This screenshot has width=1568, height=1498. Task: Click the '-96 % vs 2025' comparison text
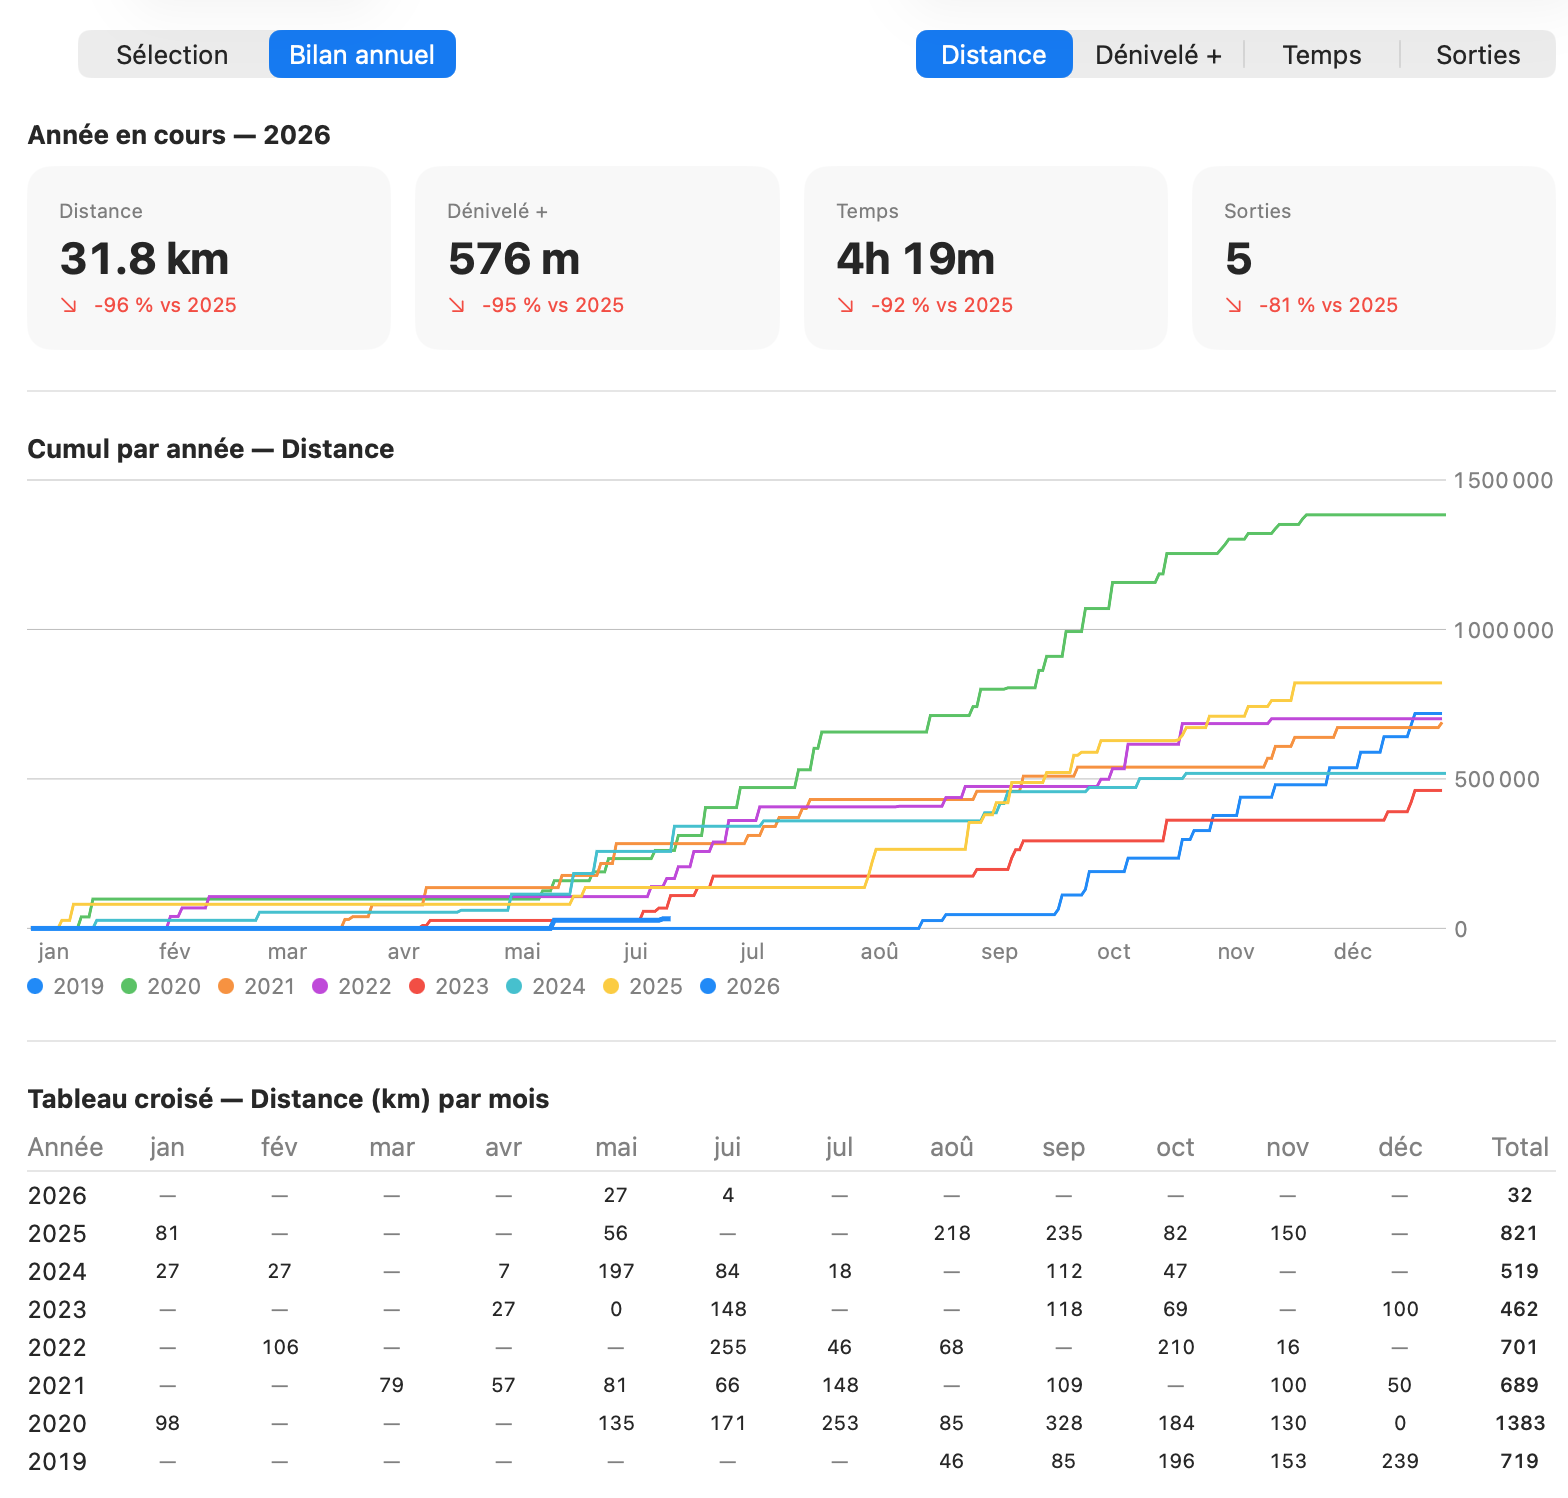166,305
